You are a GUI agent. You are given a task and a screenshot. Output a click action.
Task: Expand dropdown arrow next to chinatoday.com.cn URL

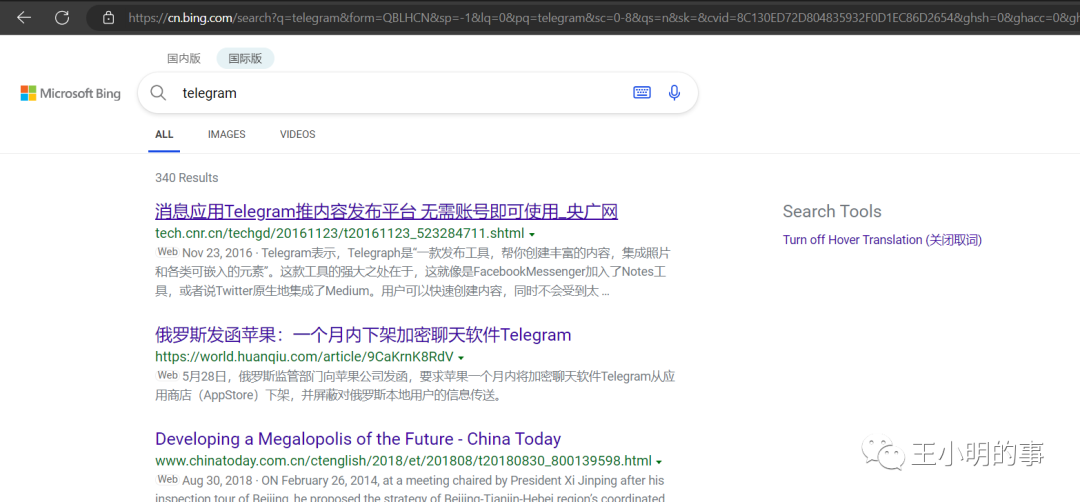[659, 461]
